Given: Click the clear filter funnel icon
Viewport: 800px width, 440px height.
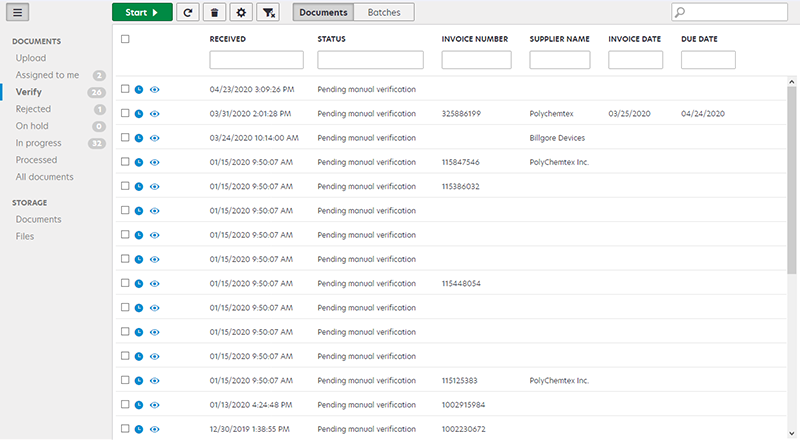Looking at the screenshot, I should [268, 12].
